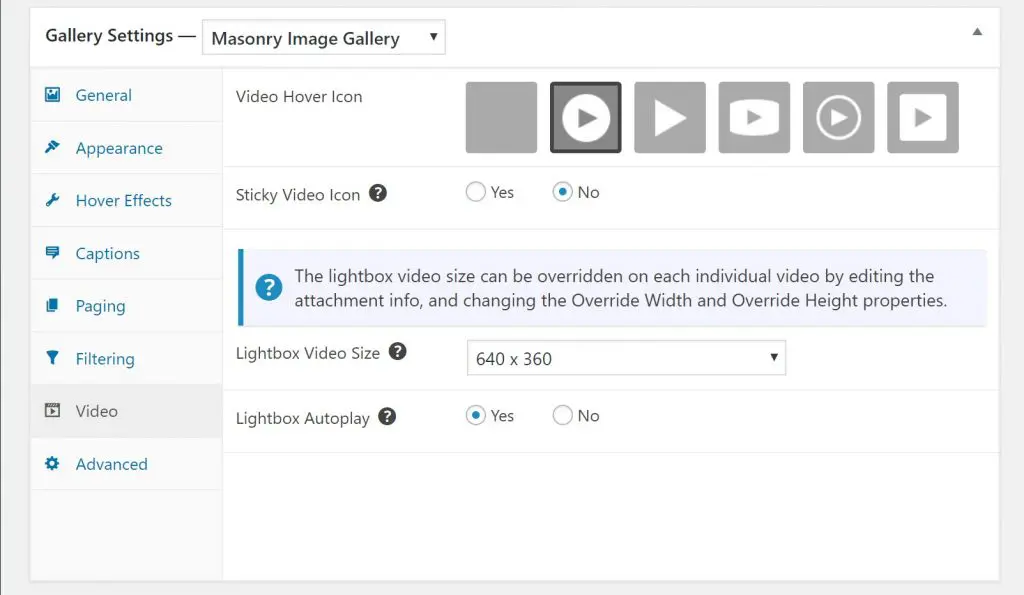Set Sticky Video Icon to No
1024x595 pixels.
(563, 192)
